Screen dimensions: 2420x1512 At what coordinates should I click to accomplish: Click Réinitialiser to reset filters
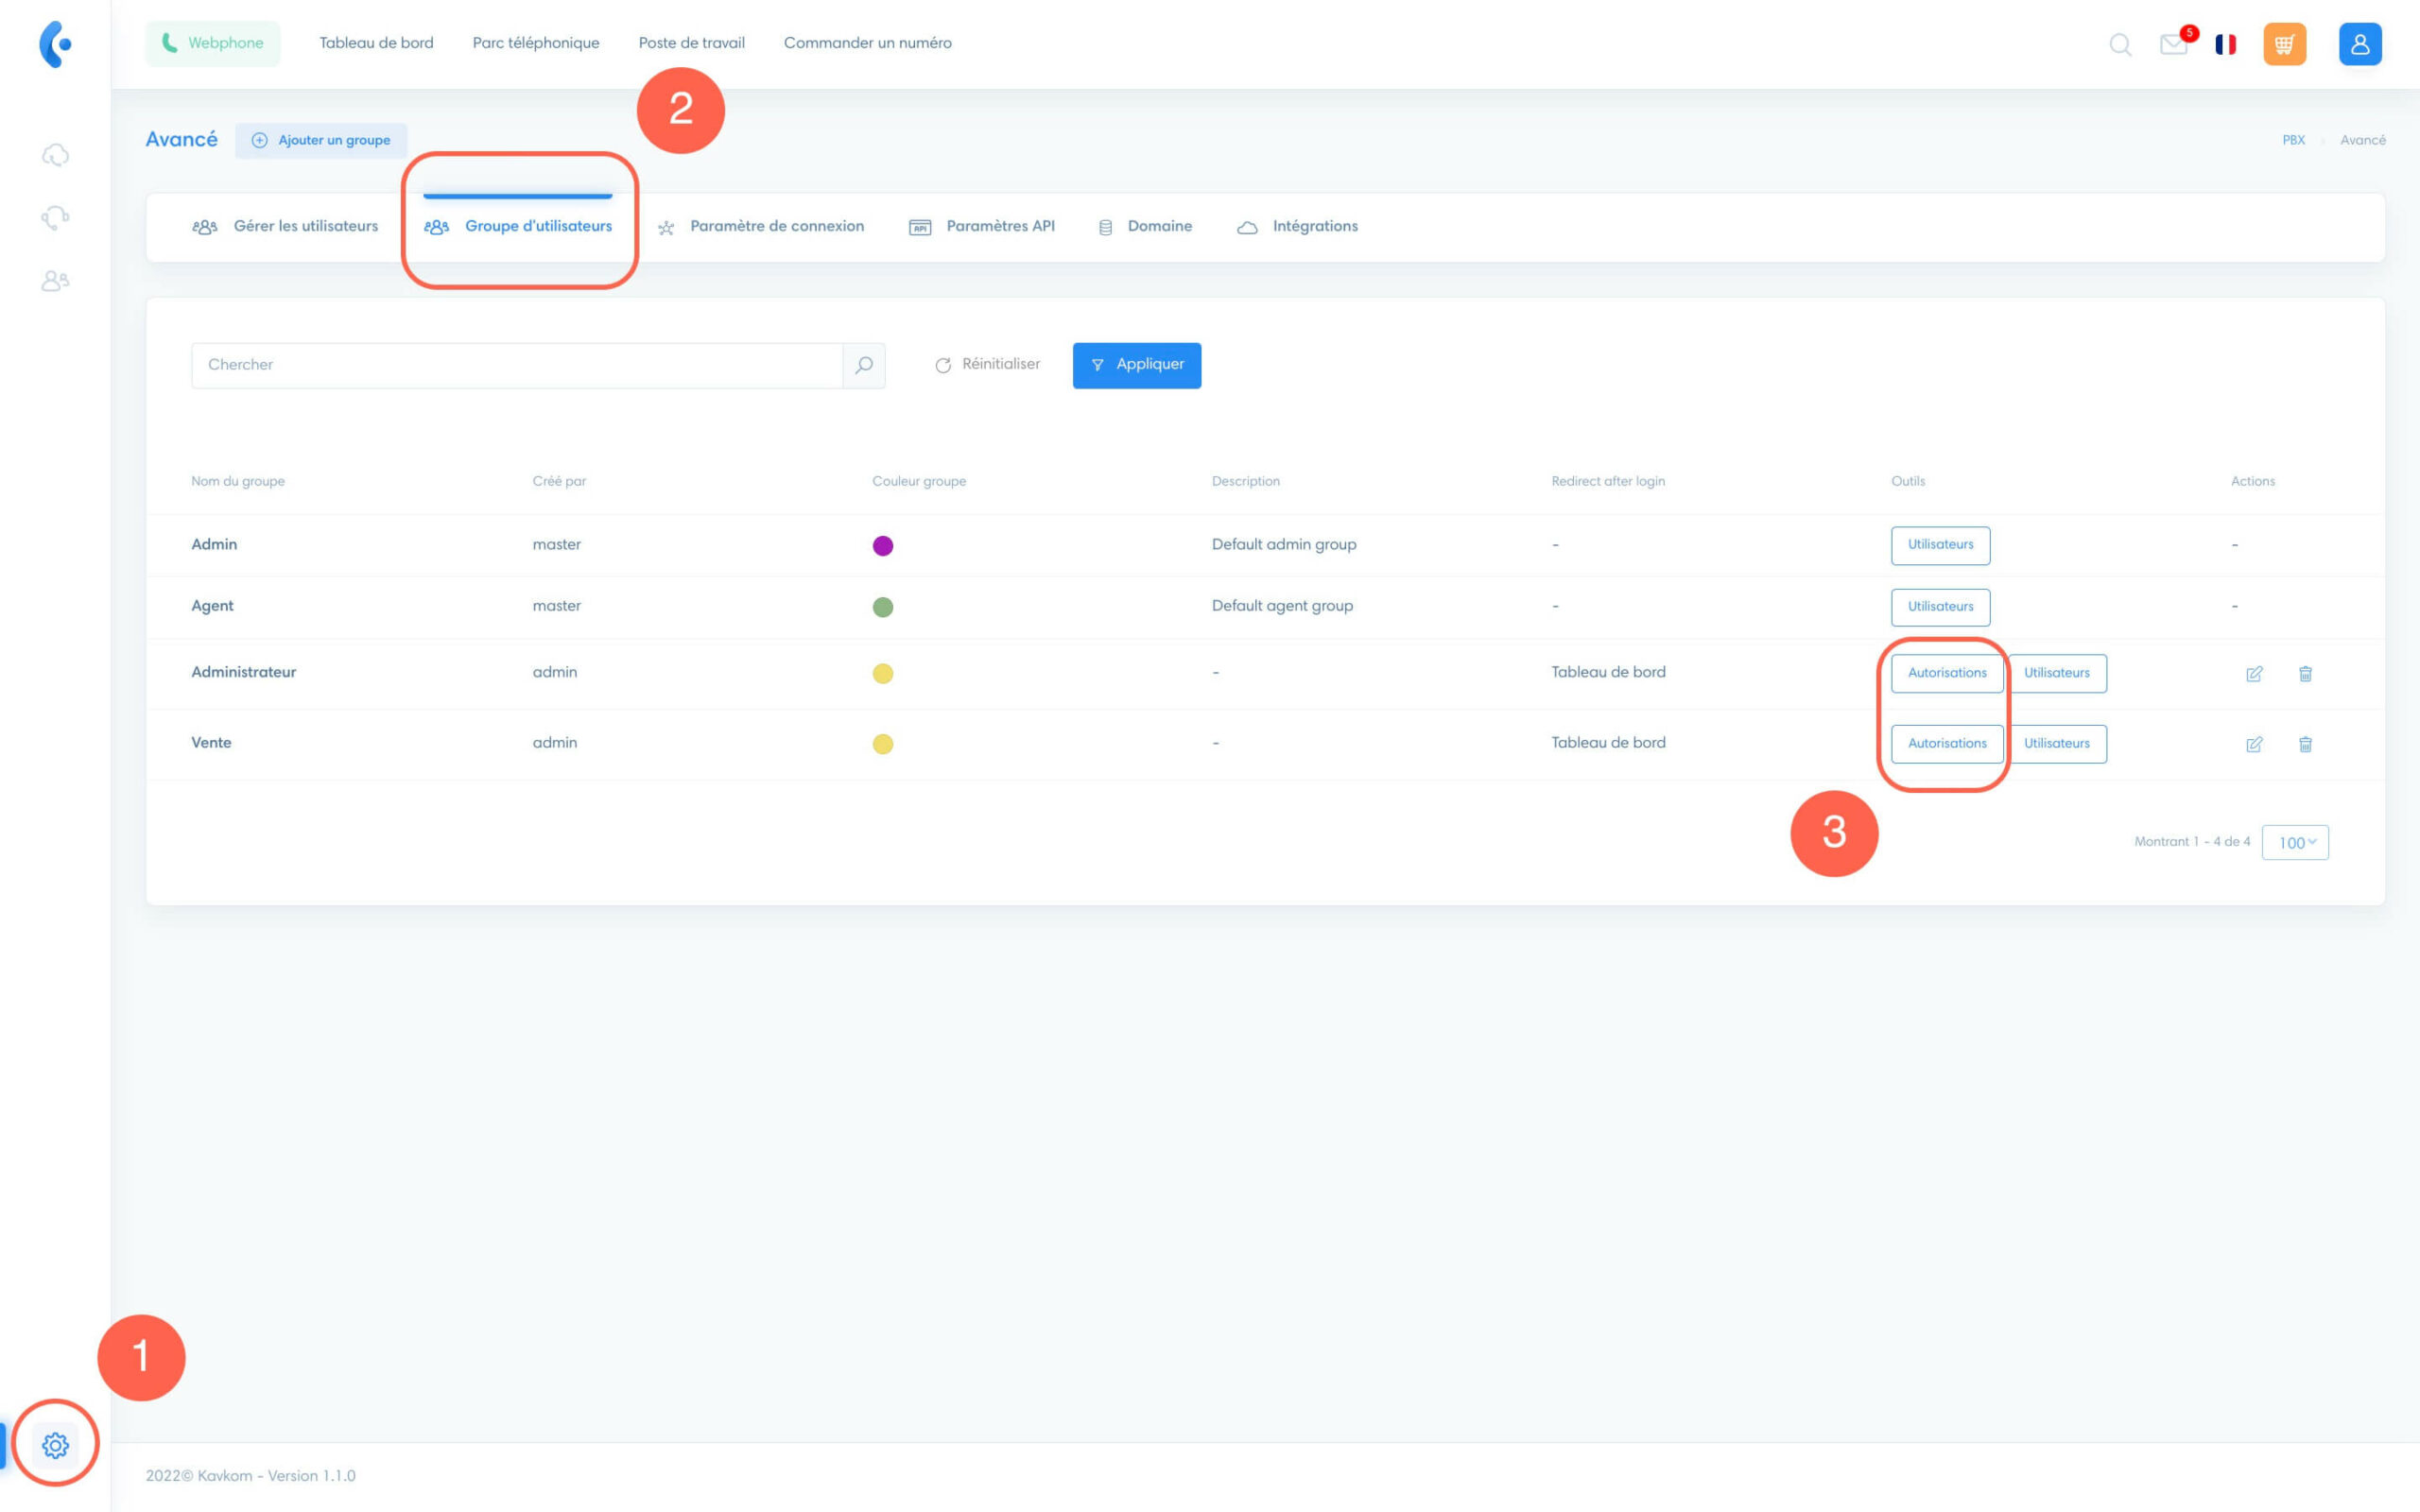tap(988, 364)
